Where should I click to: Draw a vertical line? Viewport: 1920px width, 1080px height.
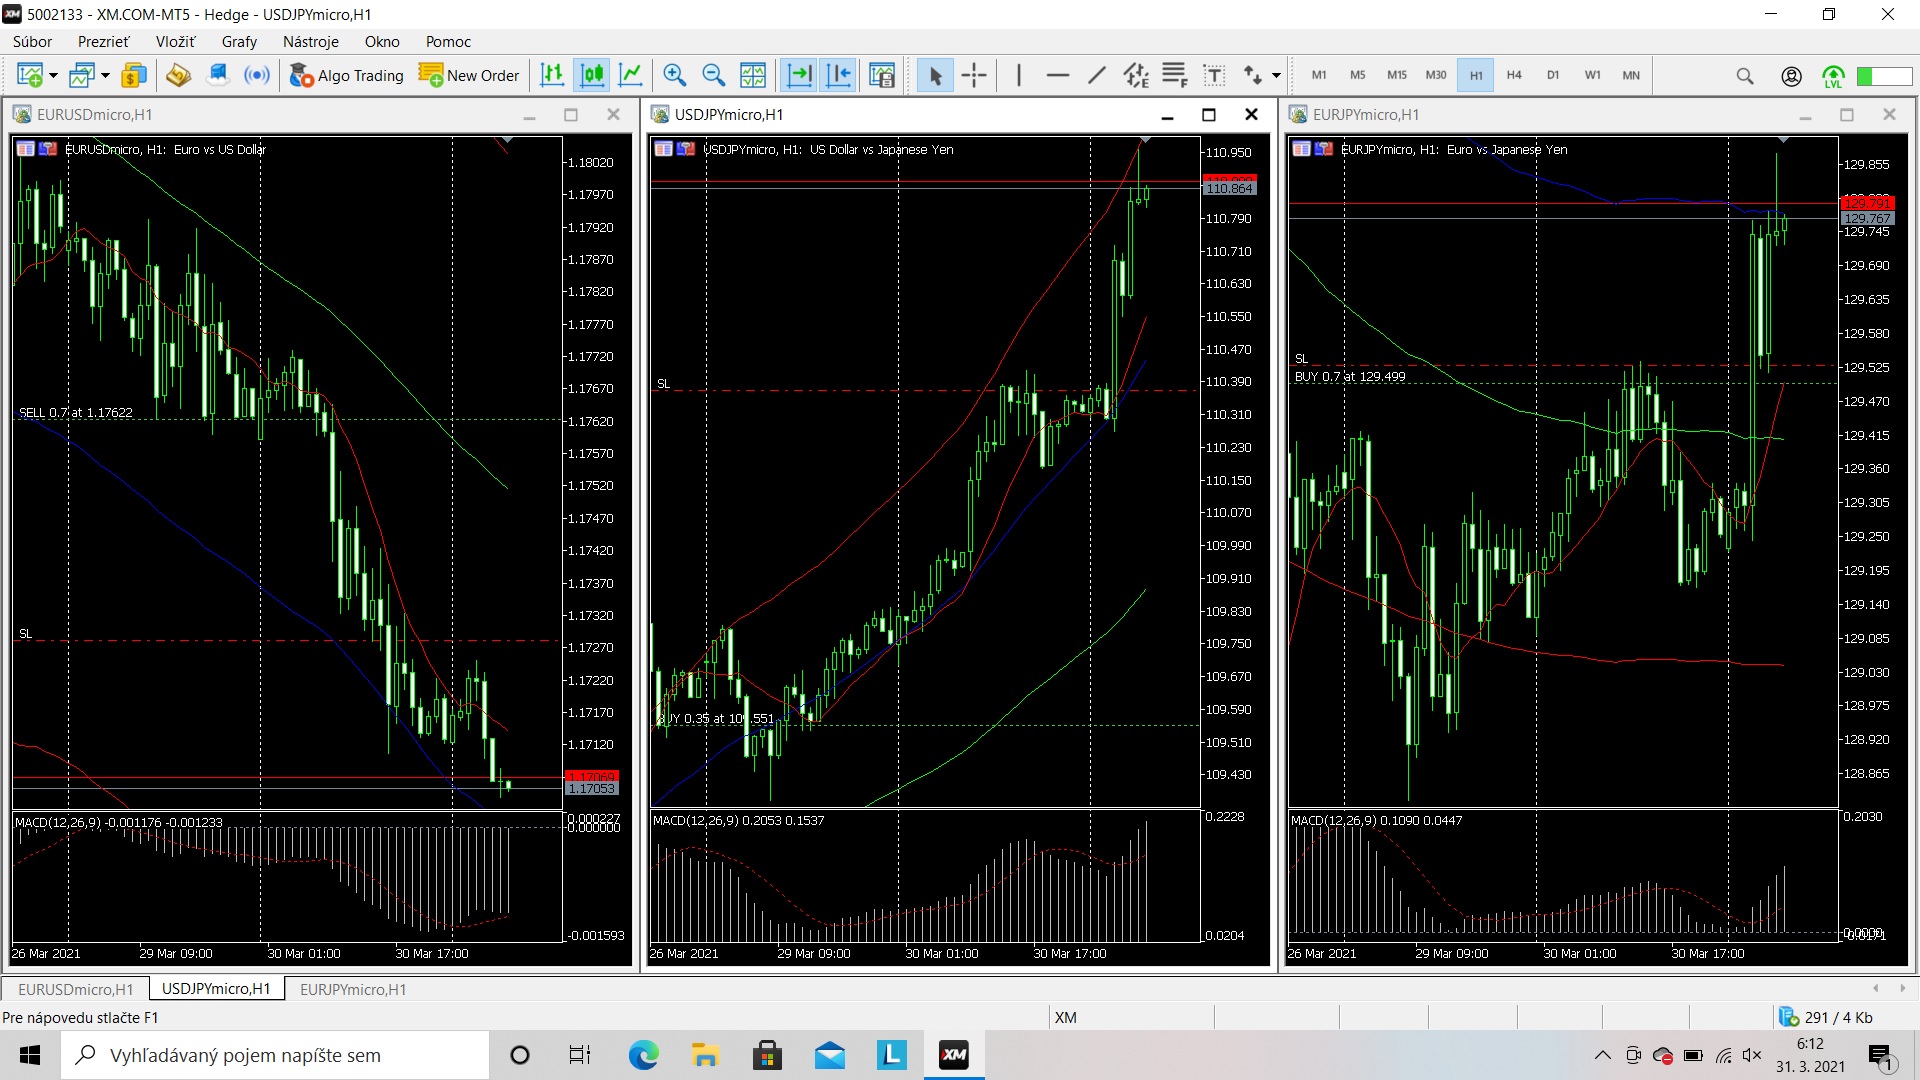[1018, 75]
